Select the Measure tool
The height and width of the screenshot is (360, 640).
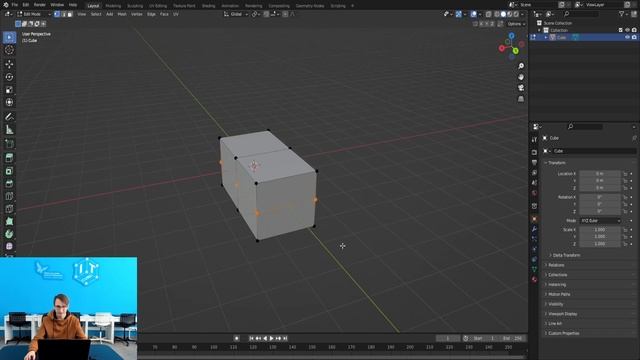(9, 130)
